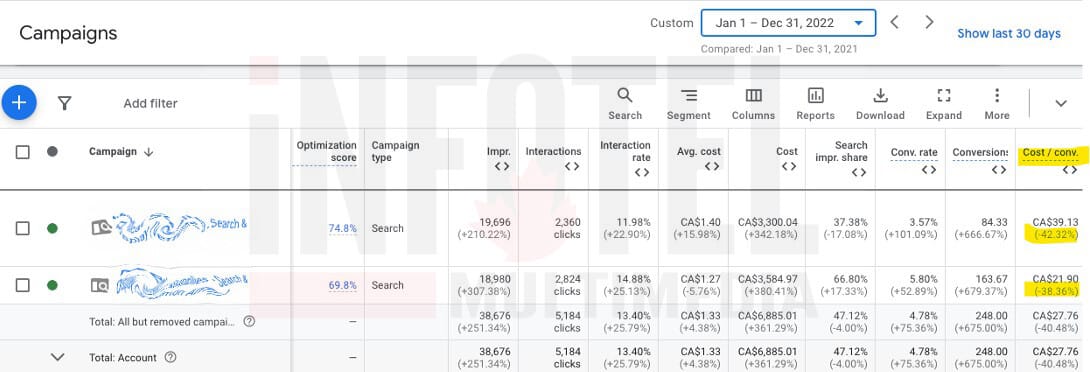Click help icon beside All but removed campaigns
Screen dimensions: 1090x372
[x=249, y=322]
